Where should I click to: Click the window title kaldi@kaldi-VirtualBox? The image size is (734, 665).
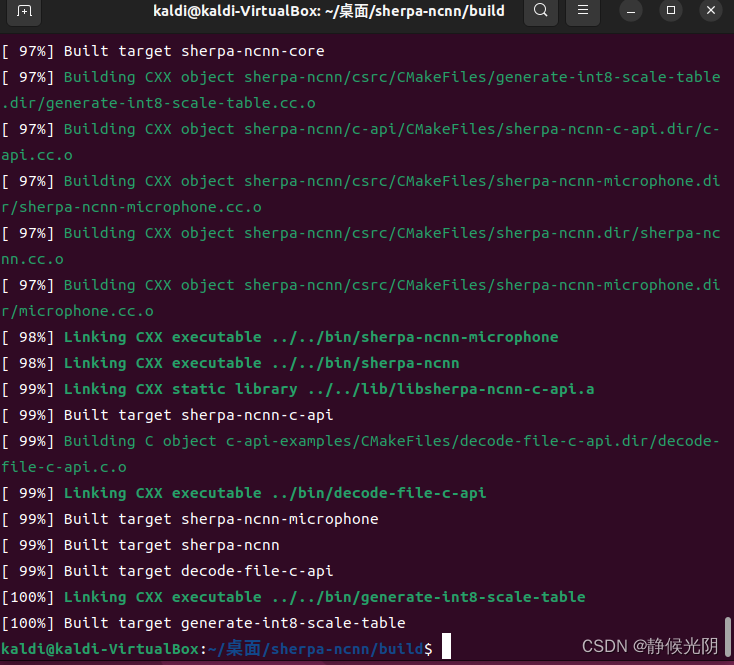329,11
